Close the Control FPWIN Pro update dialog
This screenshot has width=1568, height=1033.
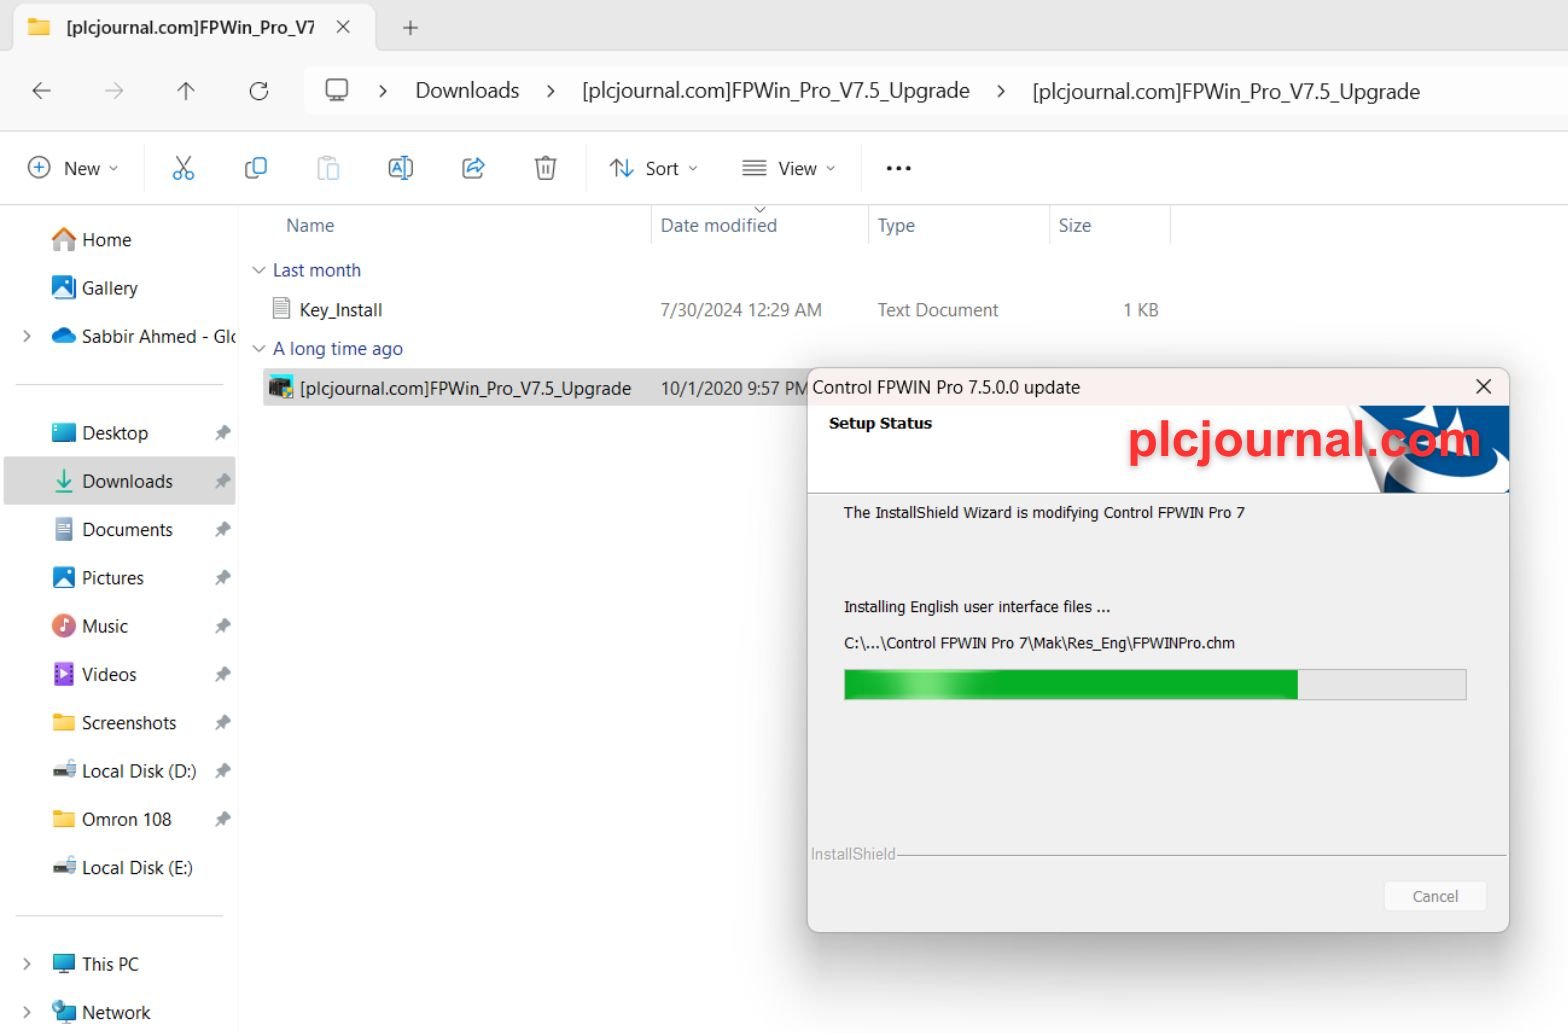[1484, 387]
